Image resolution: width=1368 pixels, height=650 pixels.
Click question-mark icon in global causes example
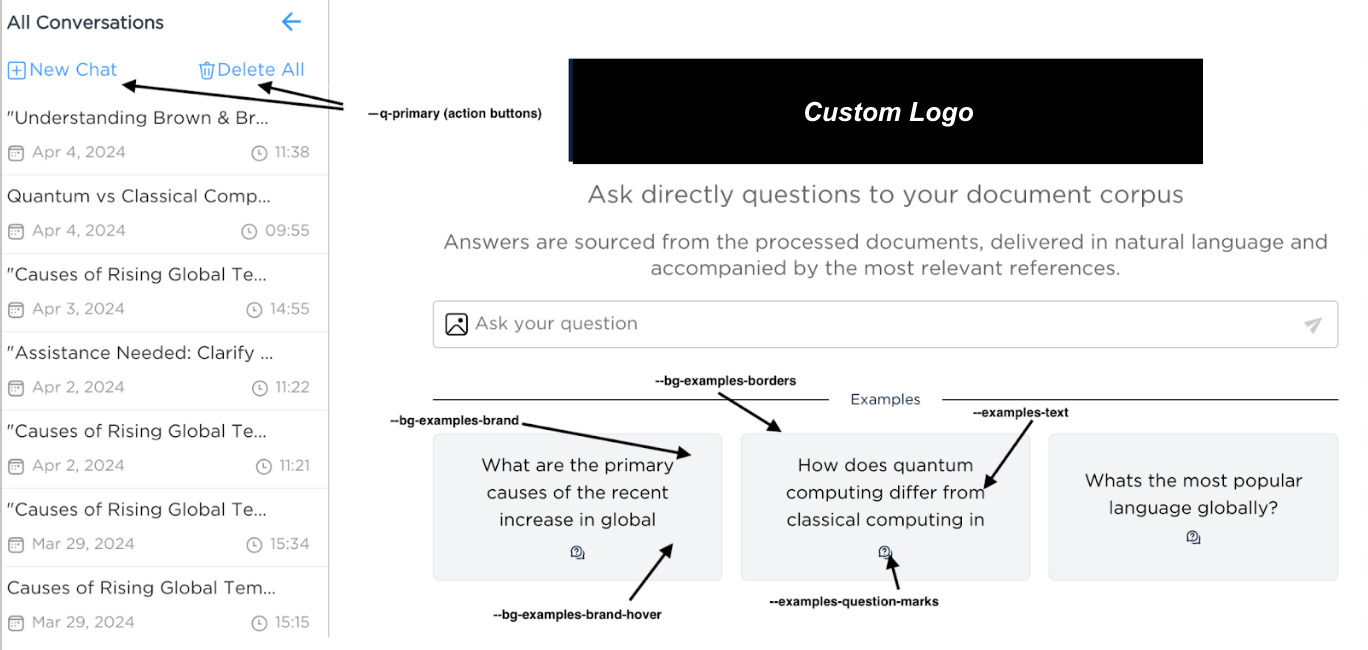(x=577, y=552)
